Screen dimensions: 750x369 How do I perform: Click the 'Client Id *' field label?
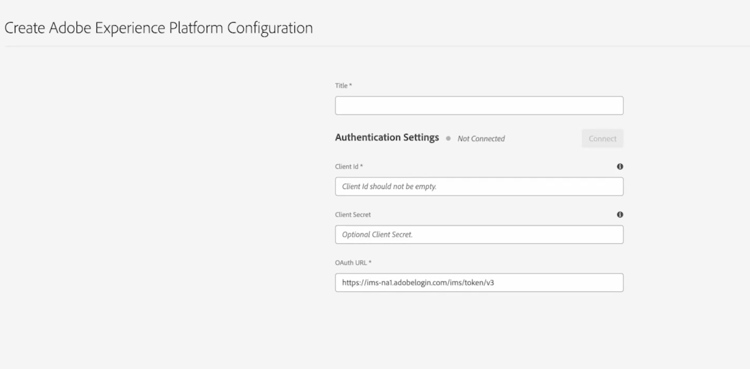(x=349, y=167)
